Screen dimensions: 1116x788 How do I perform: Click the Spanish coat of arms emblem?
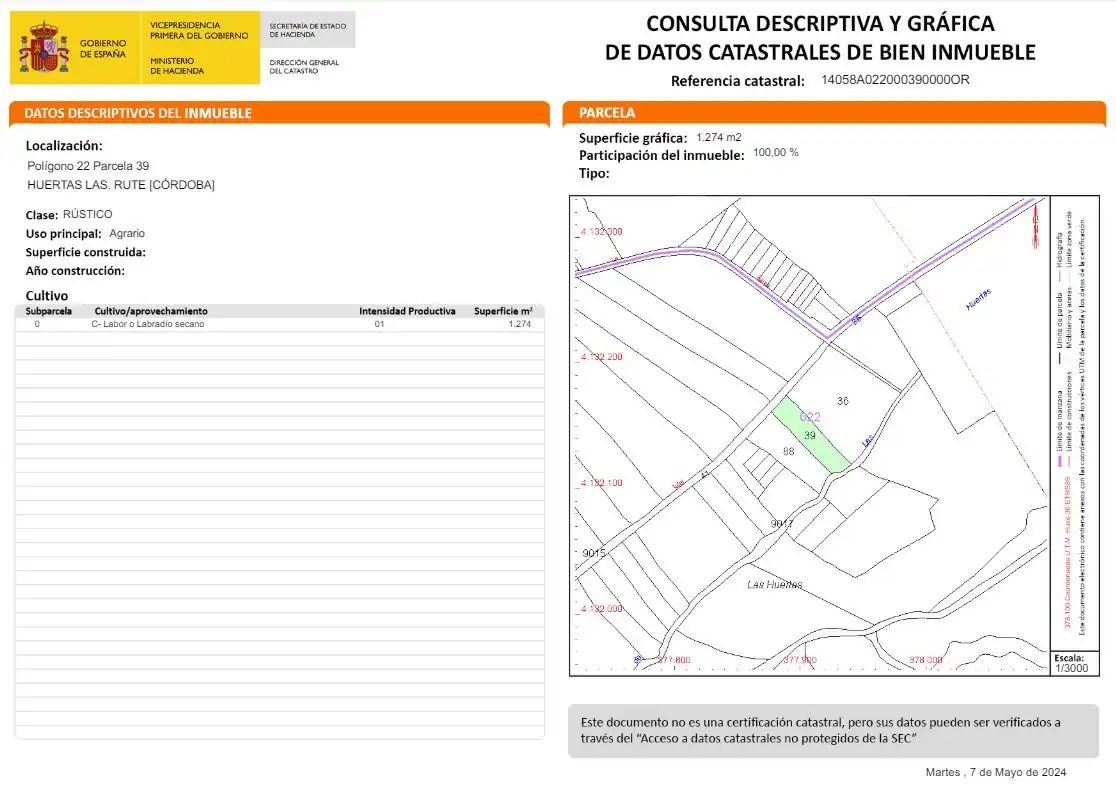(x=43, y=47)
